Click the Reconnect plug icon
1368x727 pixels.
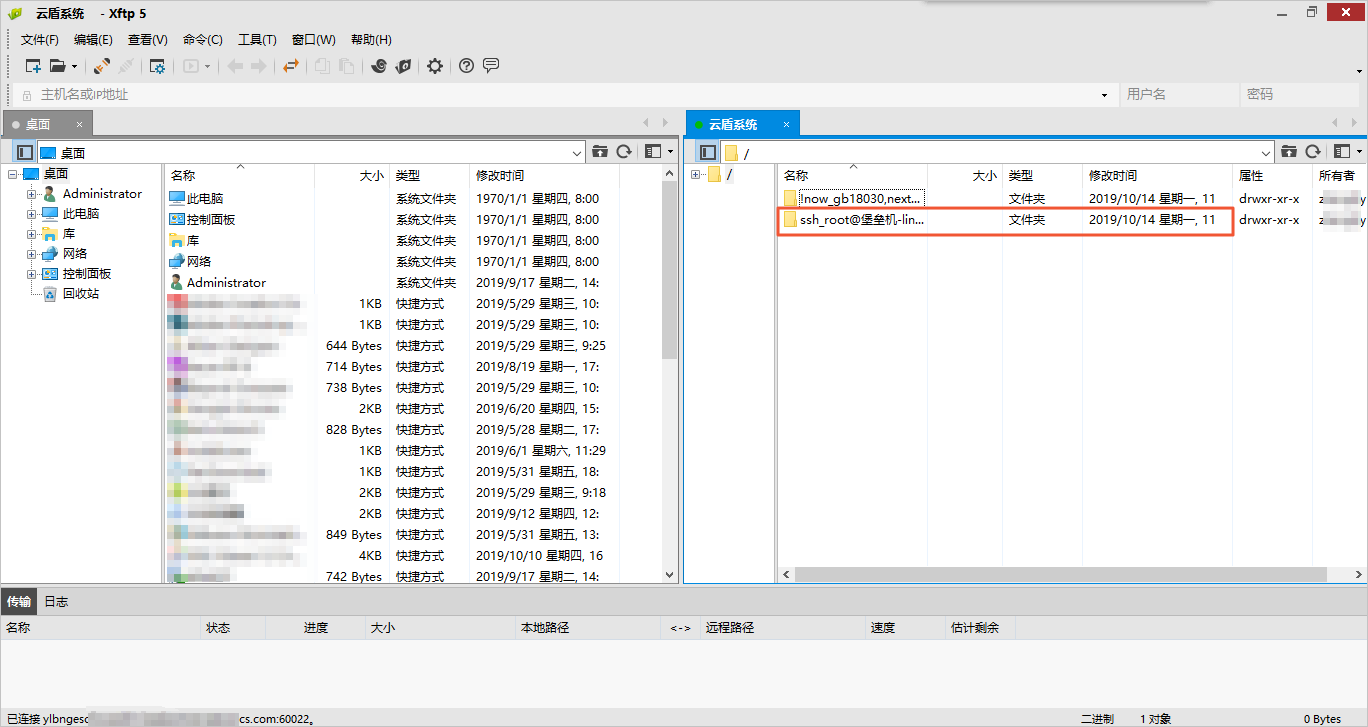[102, 66]
